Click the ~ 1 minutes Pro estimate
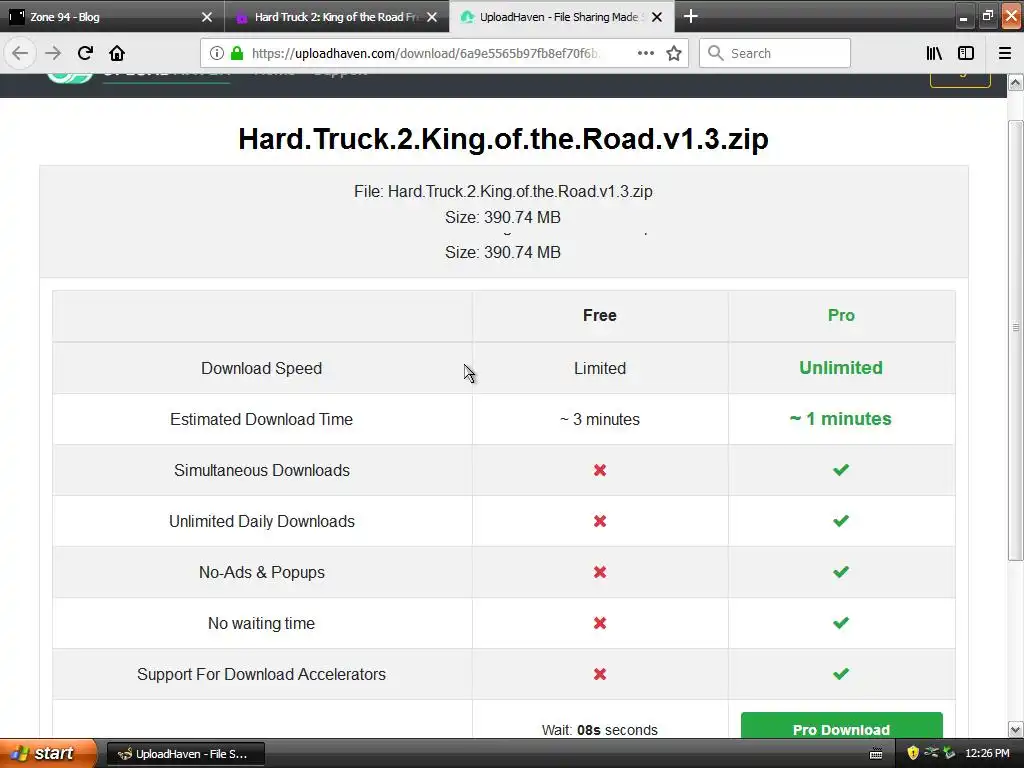Image resolution: width=1024 pixels, height=768 pixels. pos(840,419)
